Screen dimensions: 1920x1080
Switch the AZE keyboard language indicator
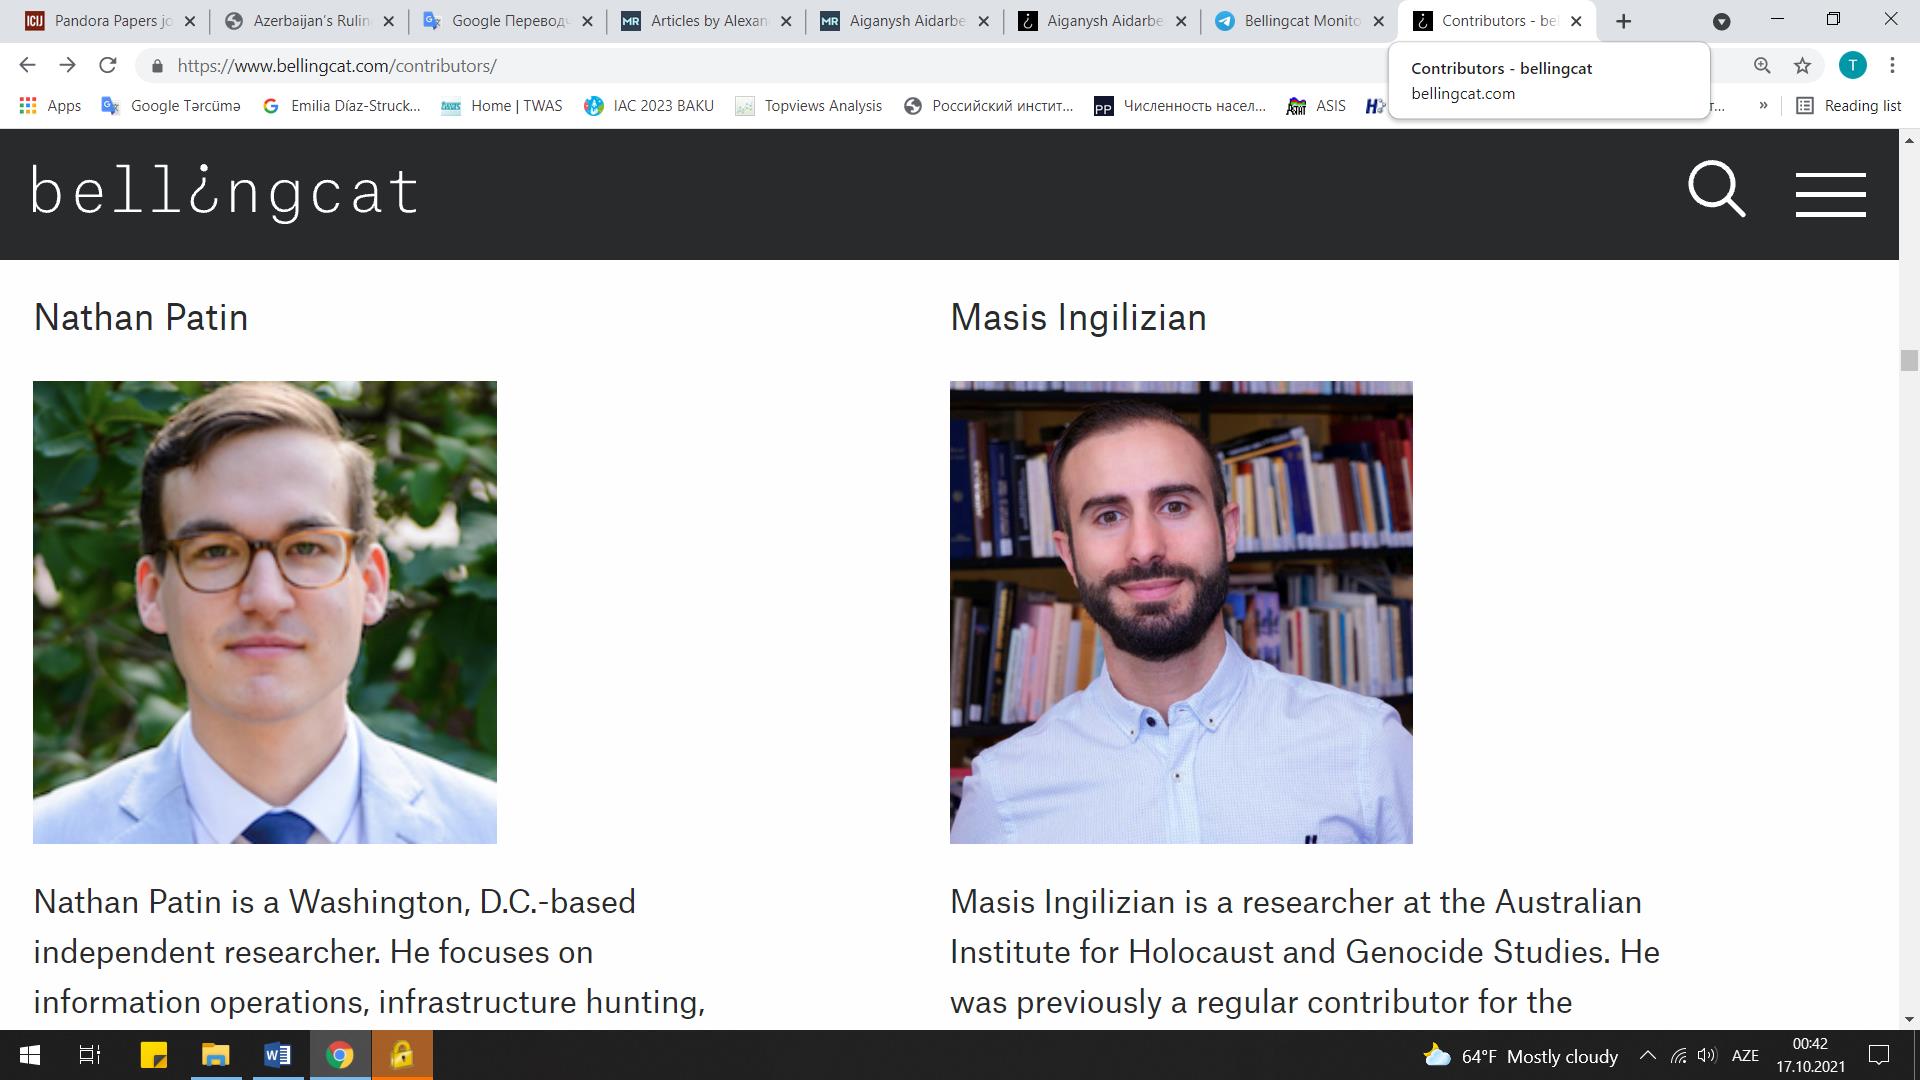(x=1744, y=1056)
